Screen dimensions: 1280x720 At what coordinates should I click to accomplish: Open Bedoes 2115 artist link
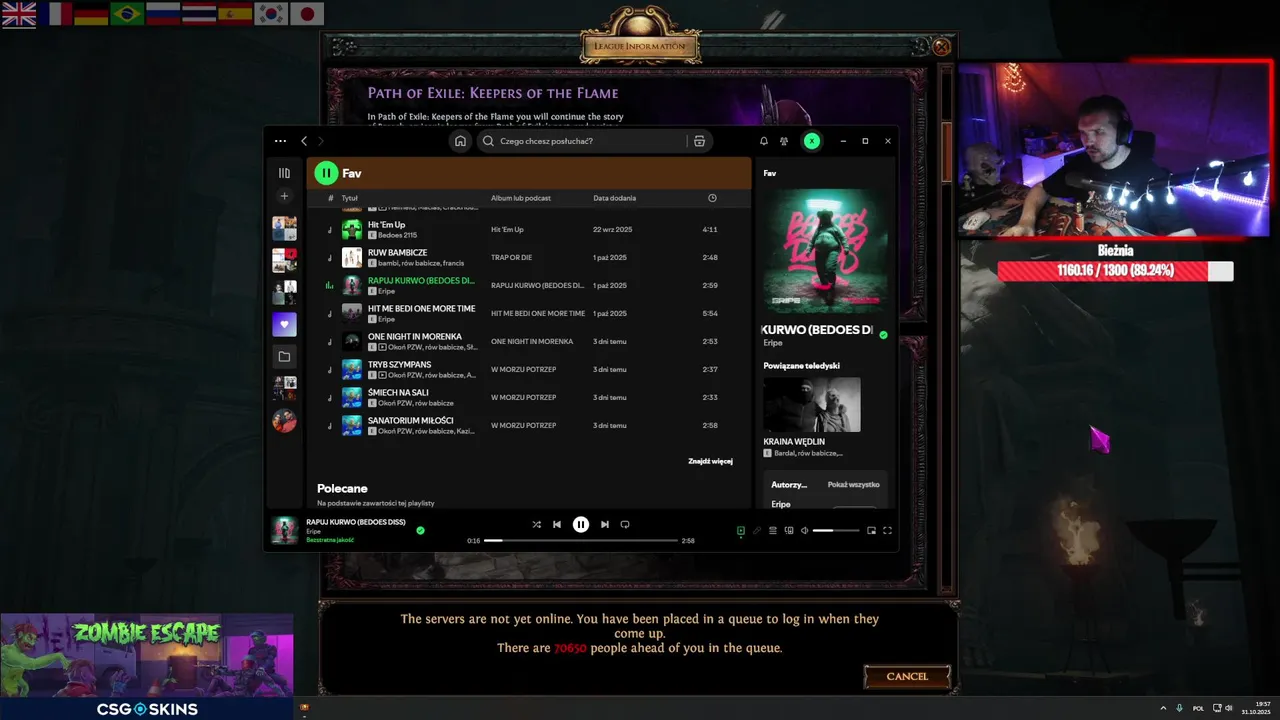(398, 235)
